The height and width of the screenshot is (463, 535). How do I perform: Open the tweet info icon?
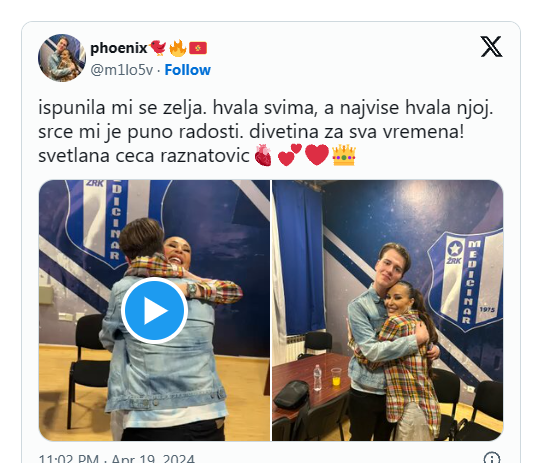(492, 457)
